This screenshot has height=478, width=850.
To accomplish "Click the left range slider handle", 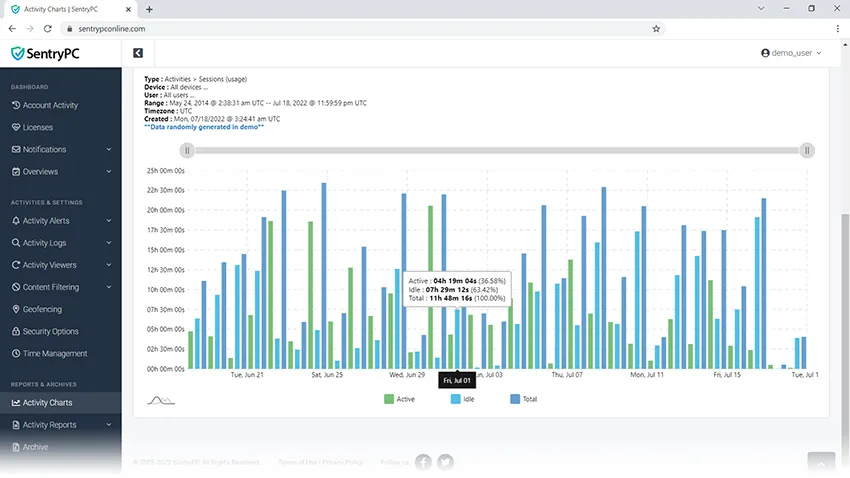I will pos(187,150).
